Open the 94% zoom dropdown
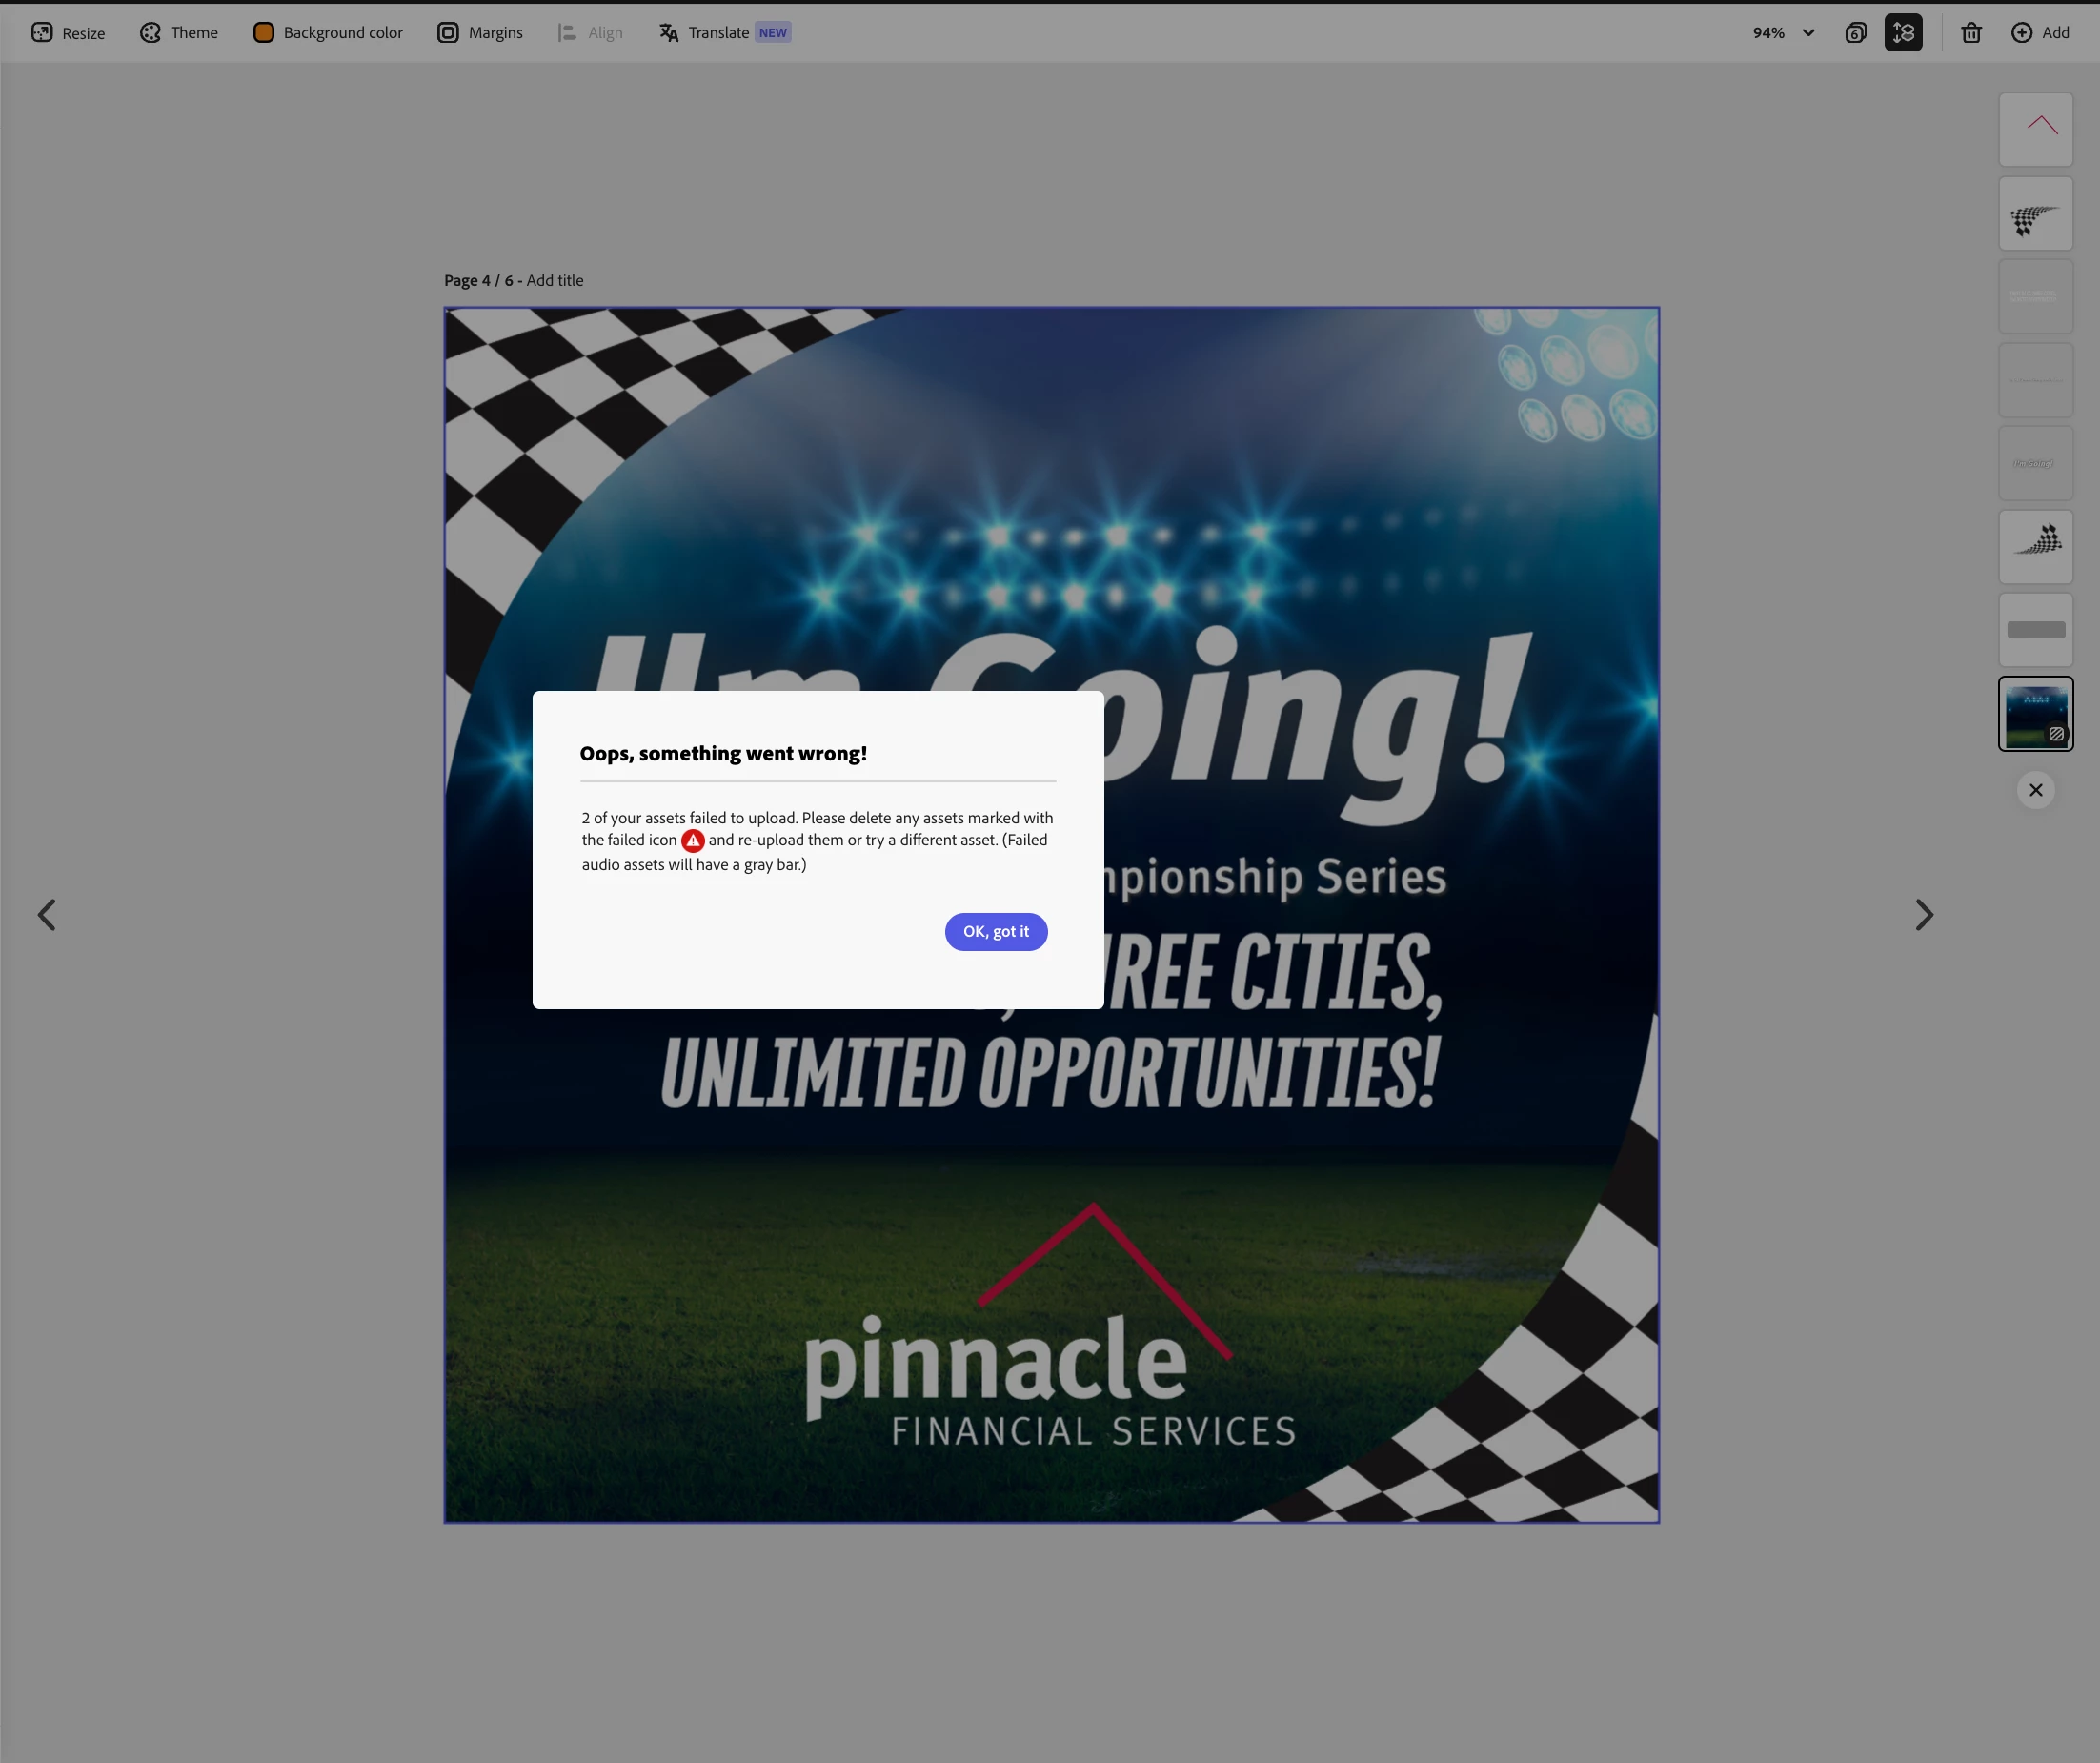 coord(1783,33)
